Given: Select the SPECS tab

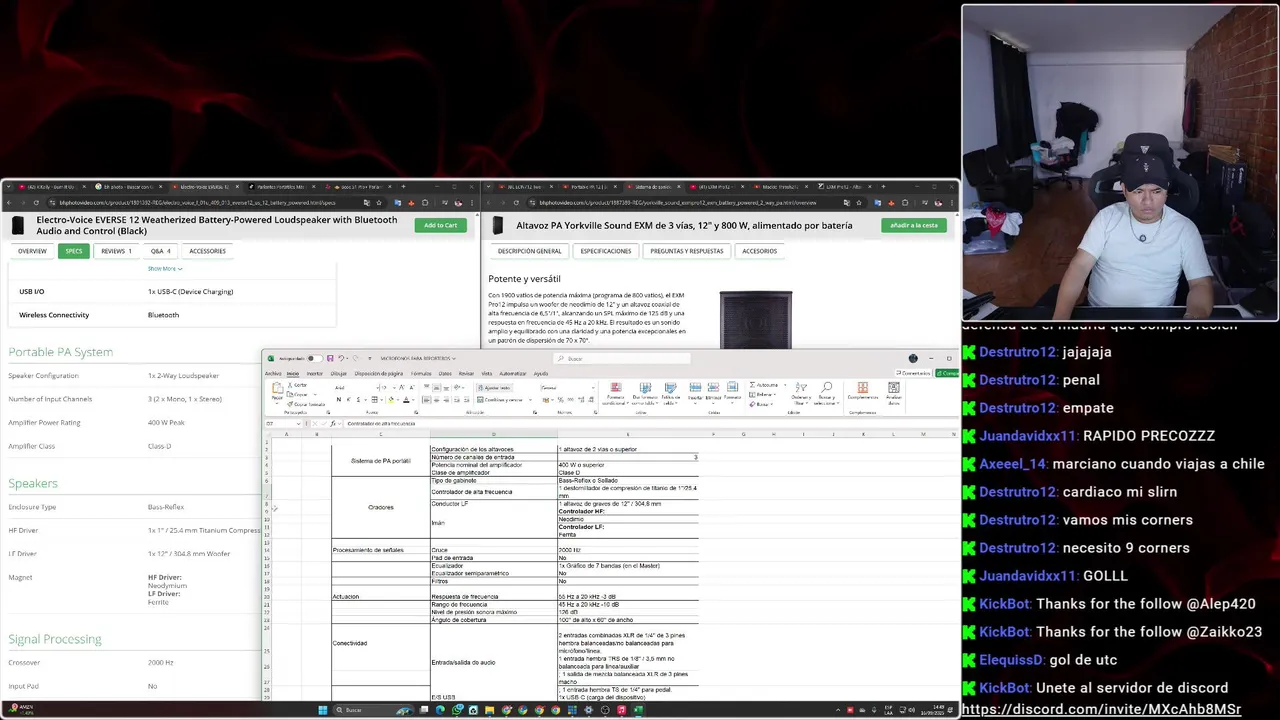Looking at the screenshot, I should (x=74, y=251).
